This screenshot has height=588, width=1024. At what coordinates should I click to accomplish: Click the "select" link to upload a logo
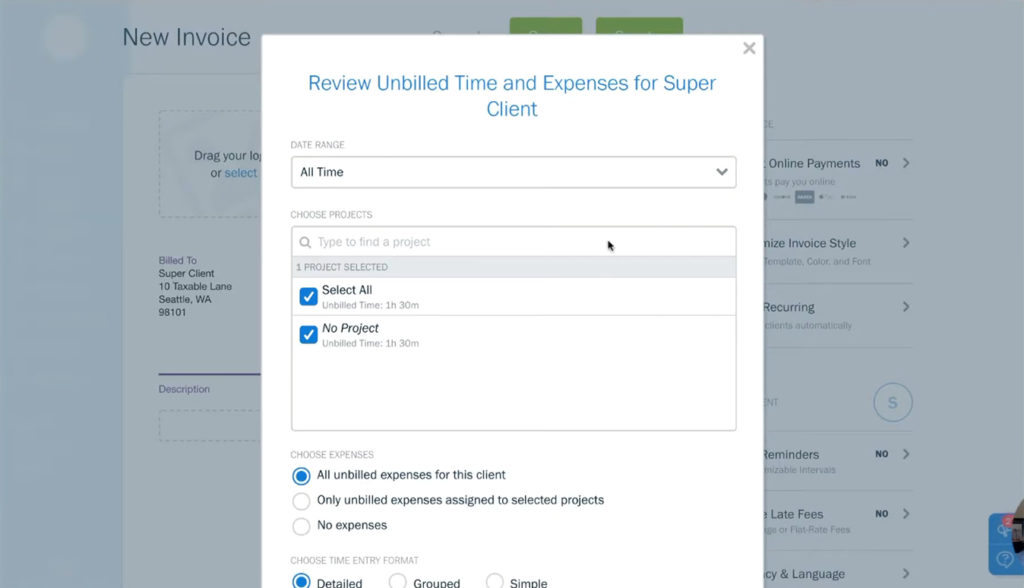[x=239, y=172]
